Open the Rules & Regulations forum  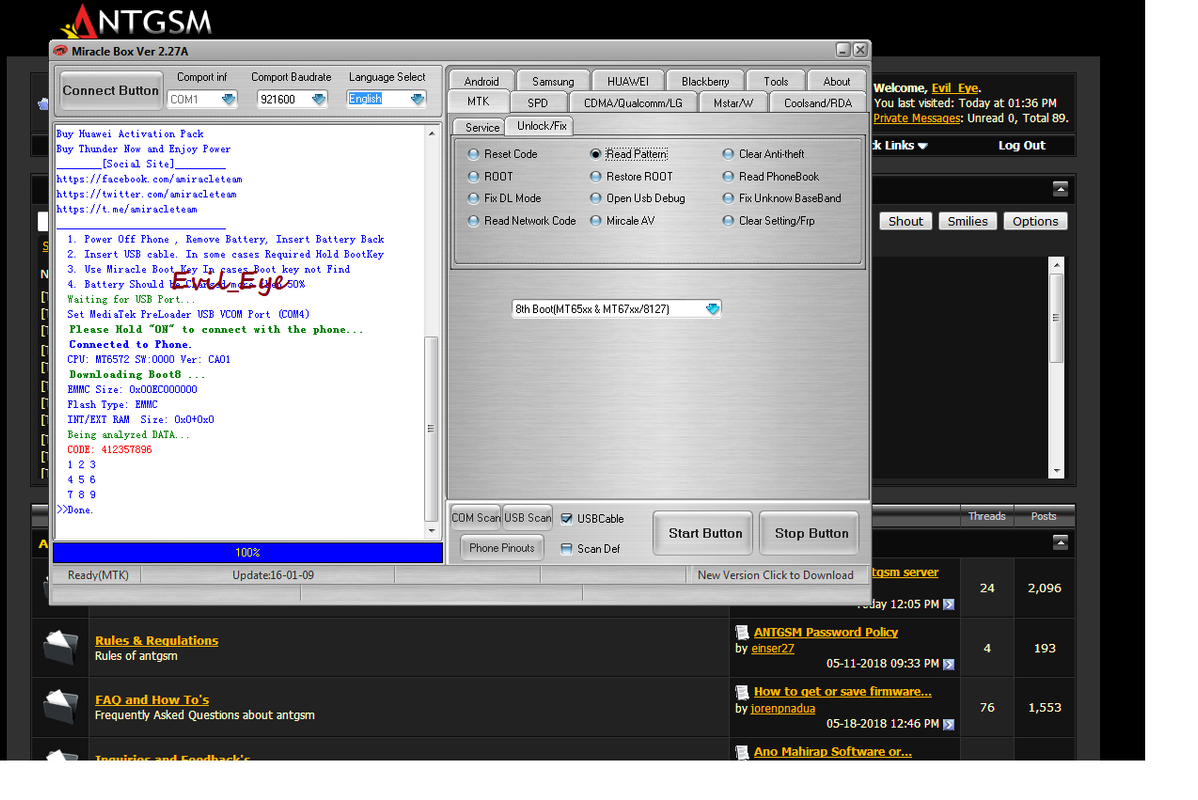tap(157, 640)
